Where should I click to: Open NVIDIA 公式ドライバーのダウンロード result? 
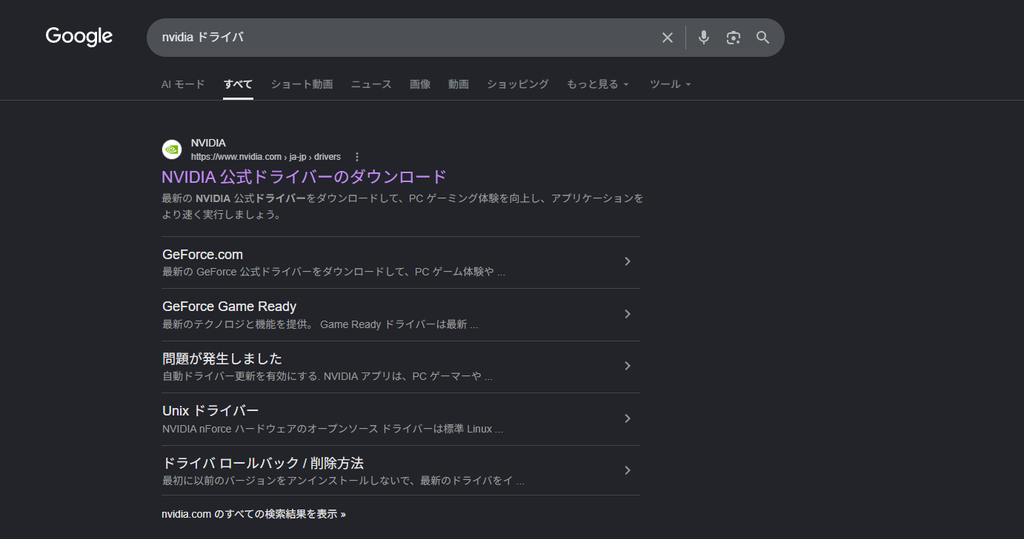304,177
